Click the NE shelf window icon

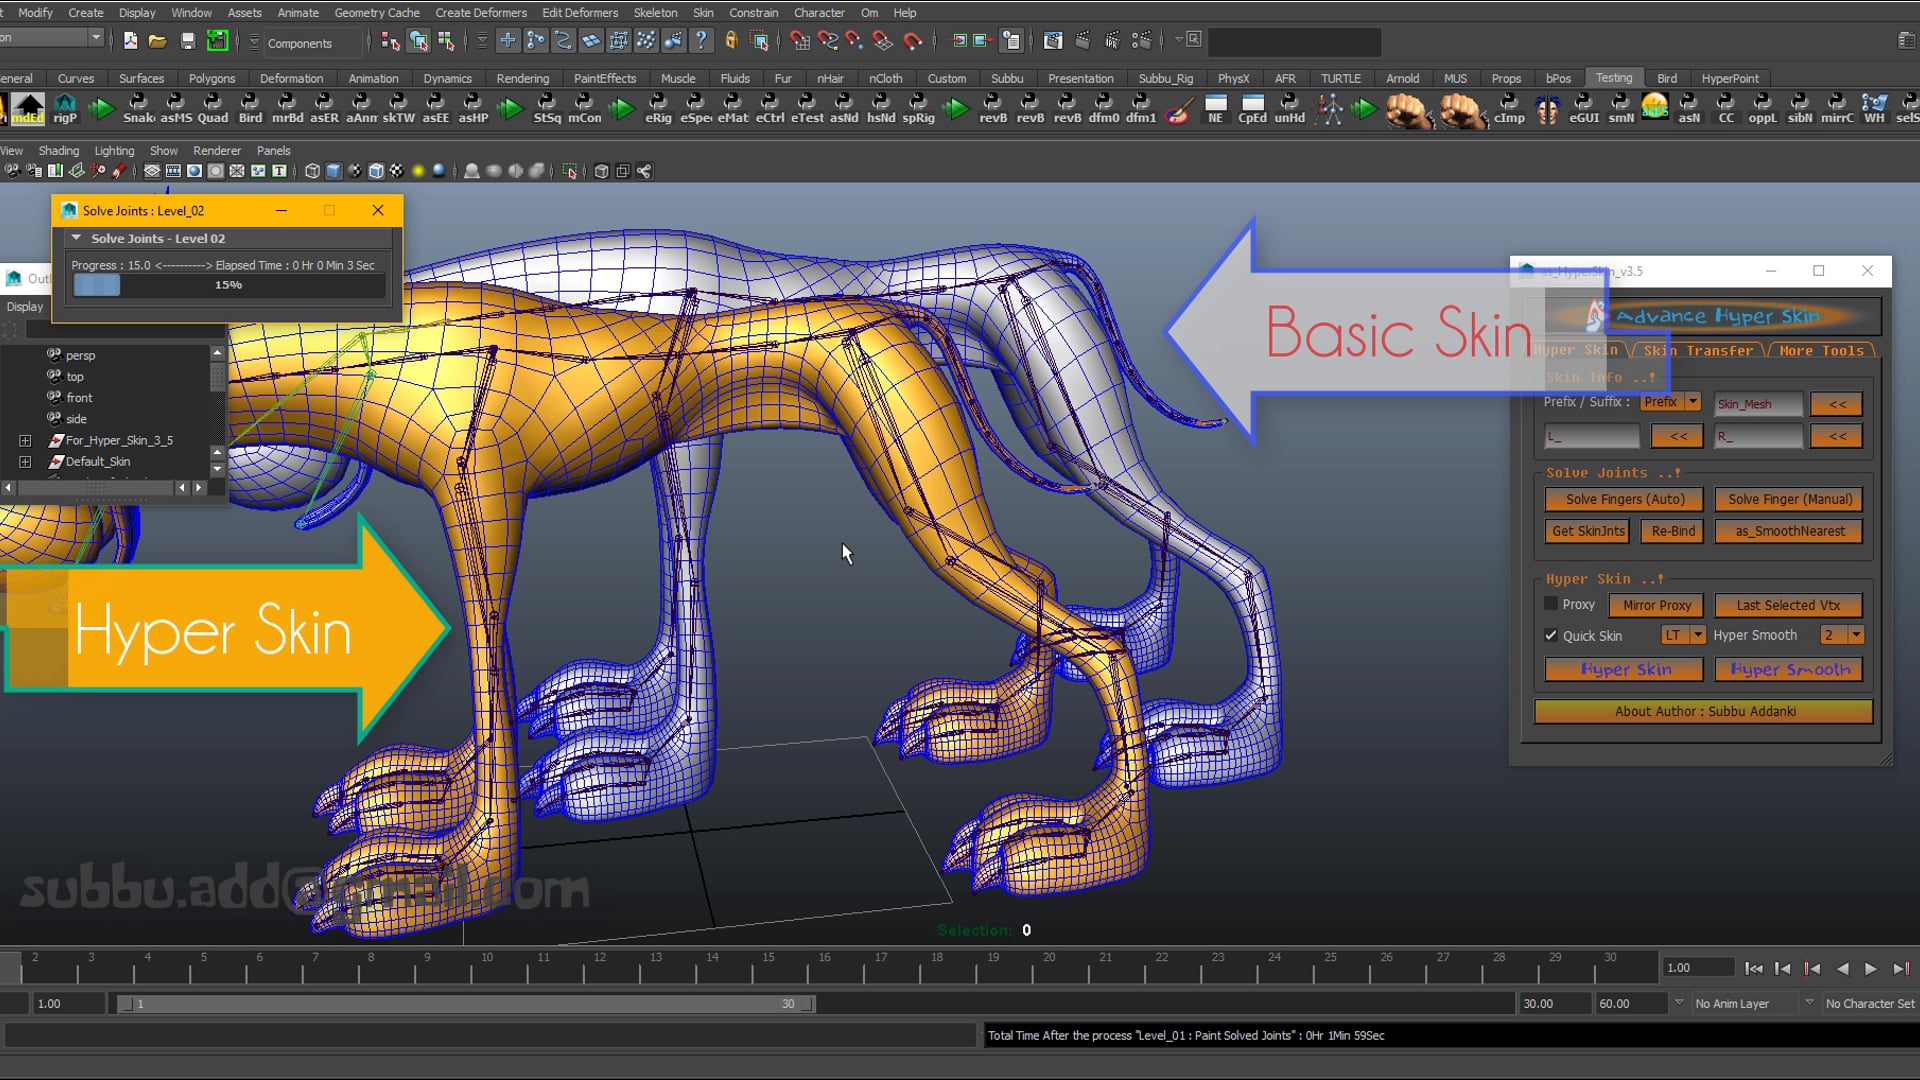coord(1215,108)
